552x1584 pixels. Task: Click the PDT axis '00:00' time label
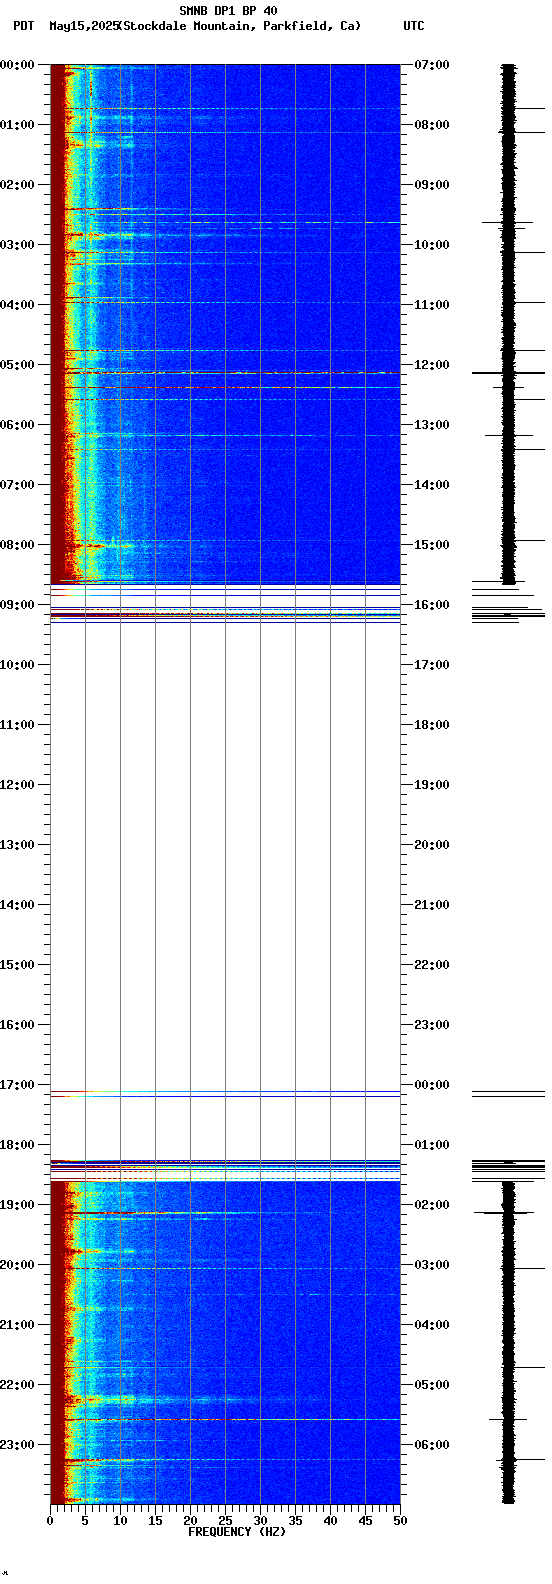17,65
